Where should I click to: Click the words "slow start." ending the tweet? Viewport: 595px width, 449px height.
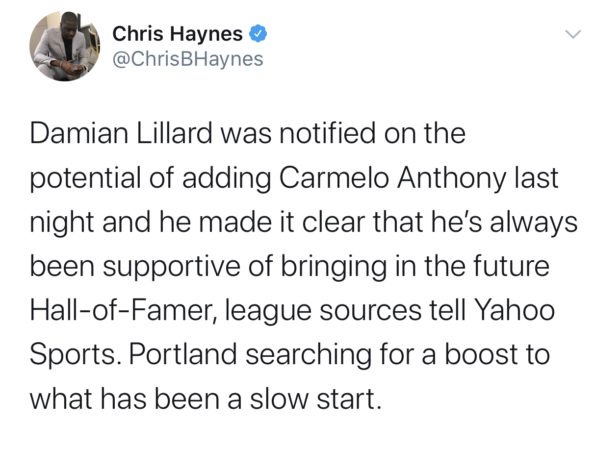316,399
